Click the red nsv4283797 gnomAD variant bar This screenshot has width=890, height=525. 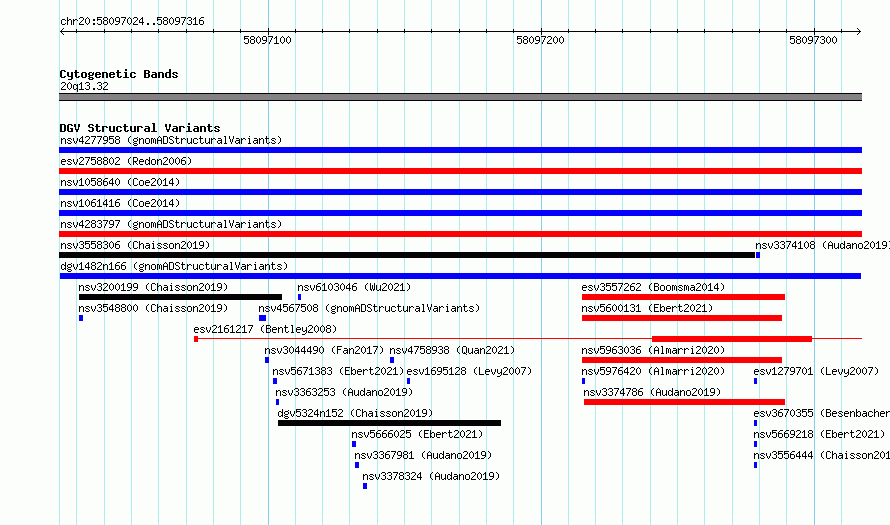coord(460,234)
